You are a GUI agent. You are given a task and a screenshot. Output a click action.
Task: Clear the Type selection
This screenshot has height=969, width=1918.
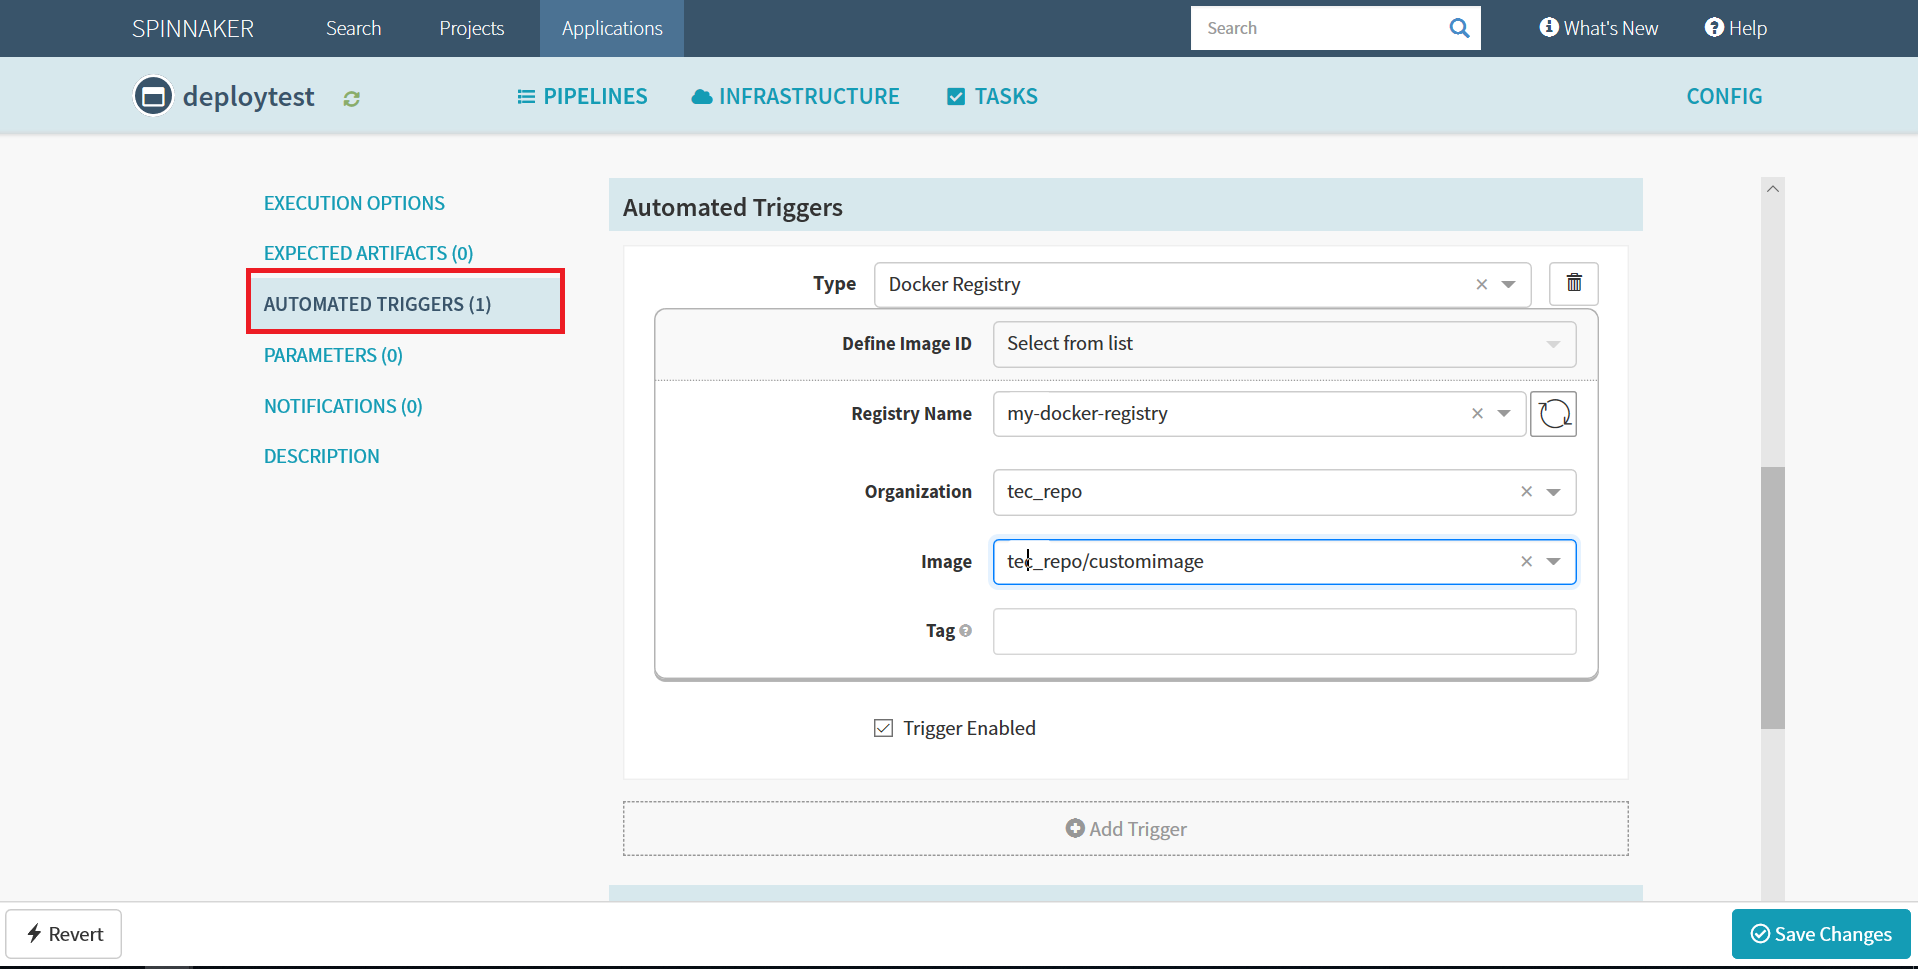(x=1481, y=285)
